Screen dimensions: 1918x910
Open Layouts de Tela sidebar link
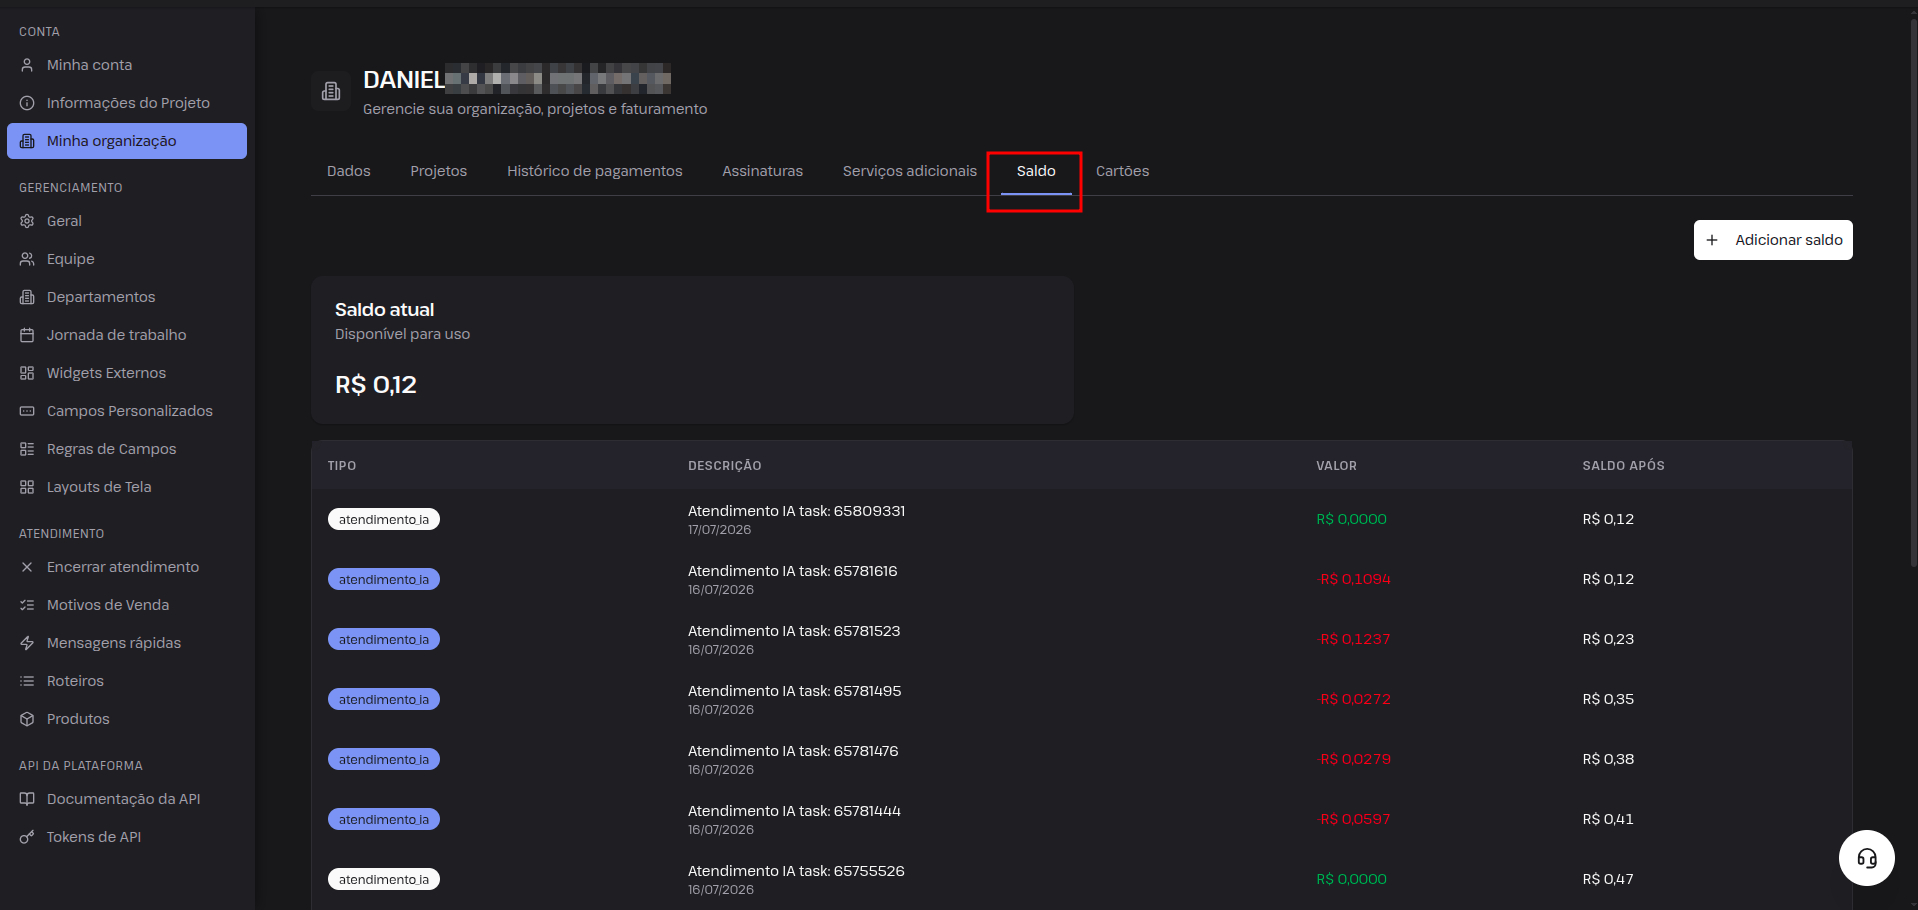[x=127, y=487]
